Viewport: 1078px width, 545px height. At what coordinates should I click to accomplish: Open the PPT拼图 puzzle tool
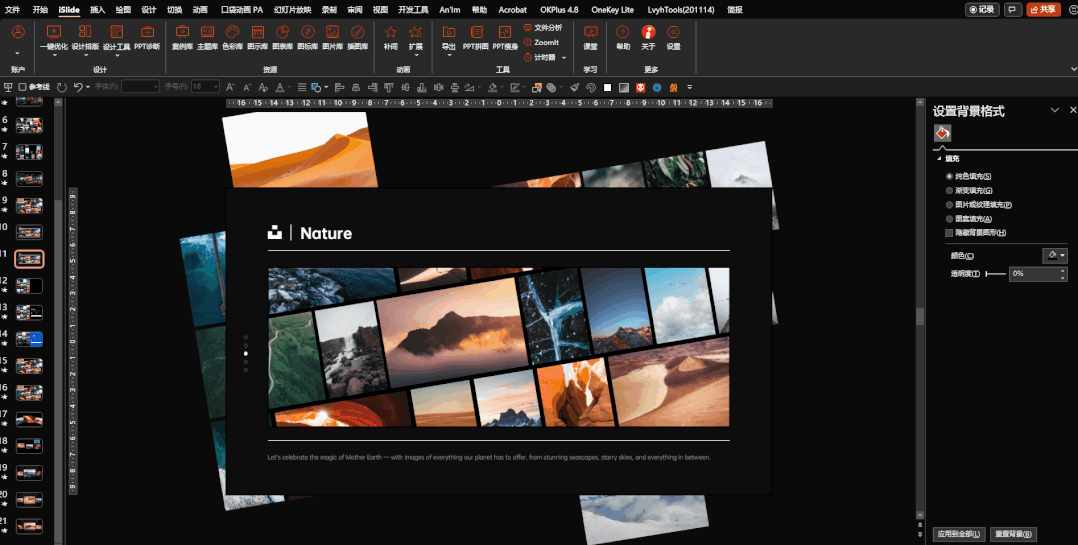pos(476,38)
